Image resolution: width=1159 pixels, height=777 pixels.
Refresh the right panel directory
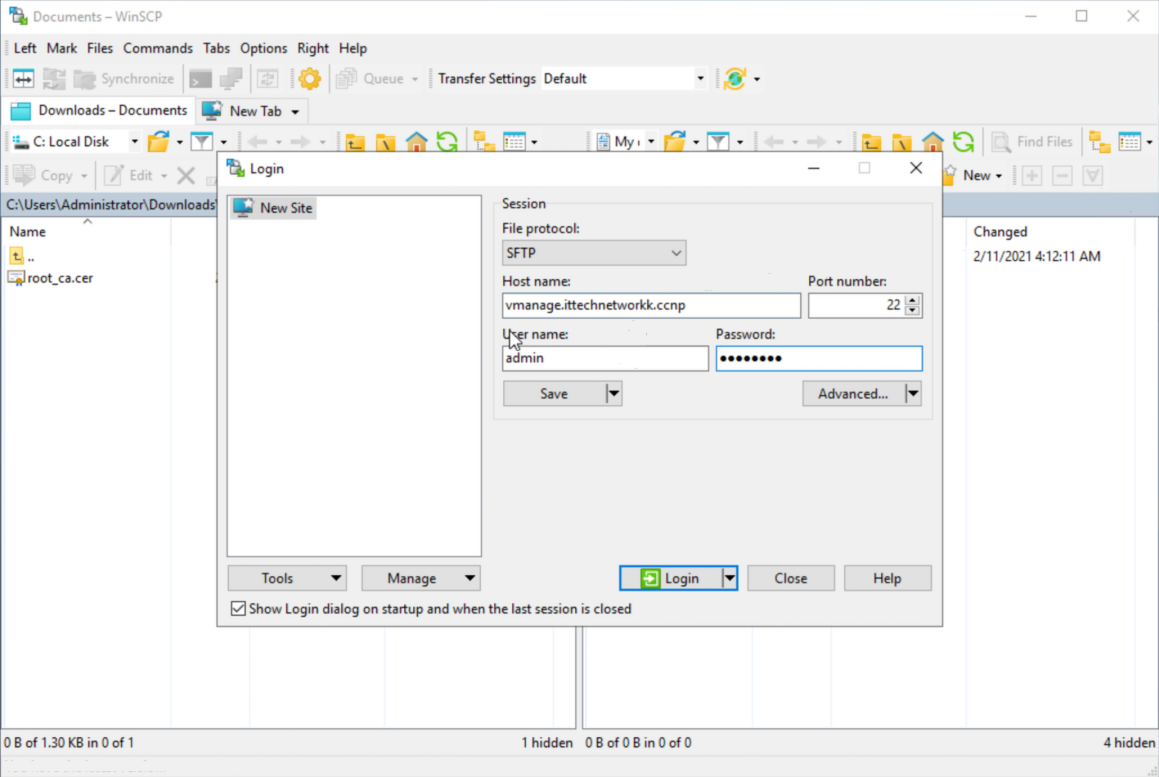(963, 141)
